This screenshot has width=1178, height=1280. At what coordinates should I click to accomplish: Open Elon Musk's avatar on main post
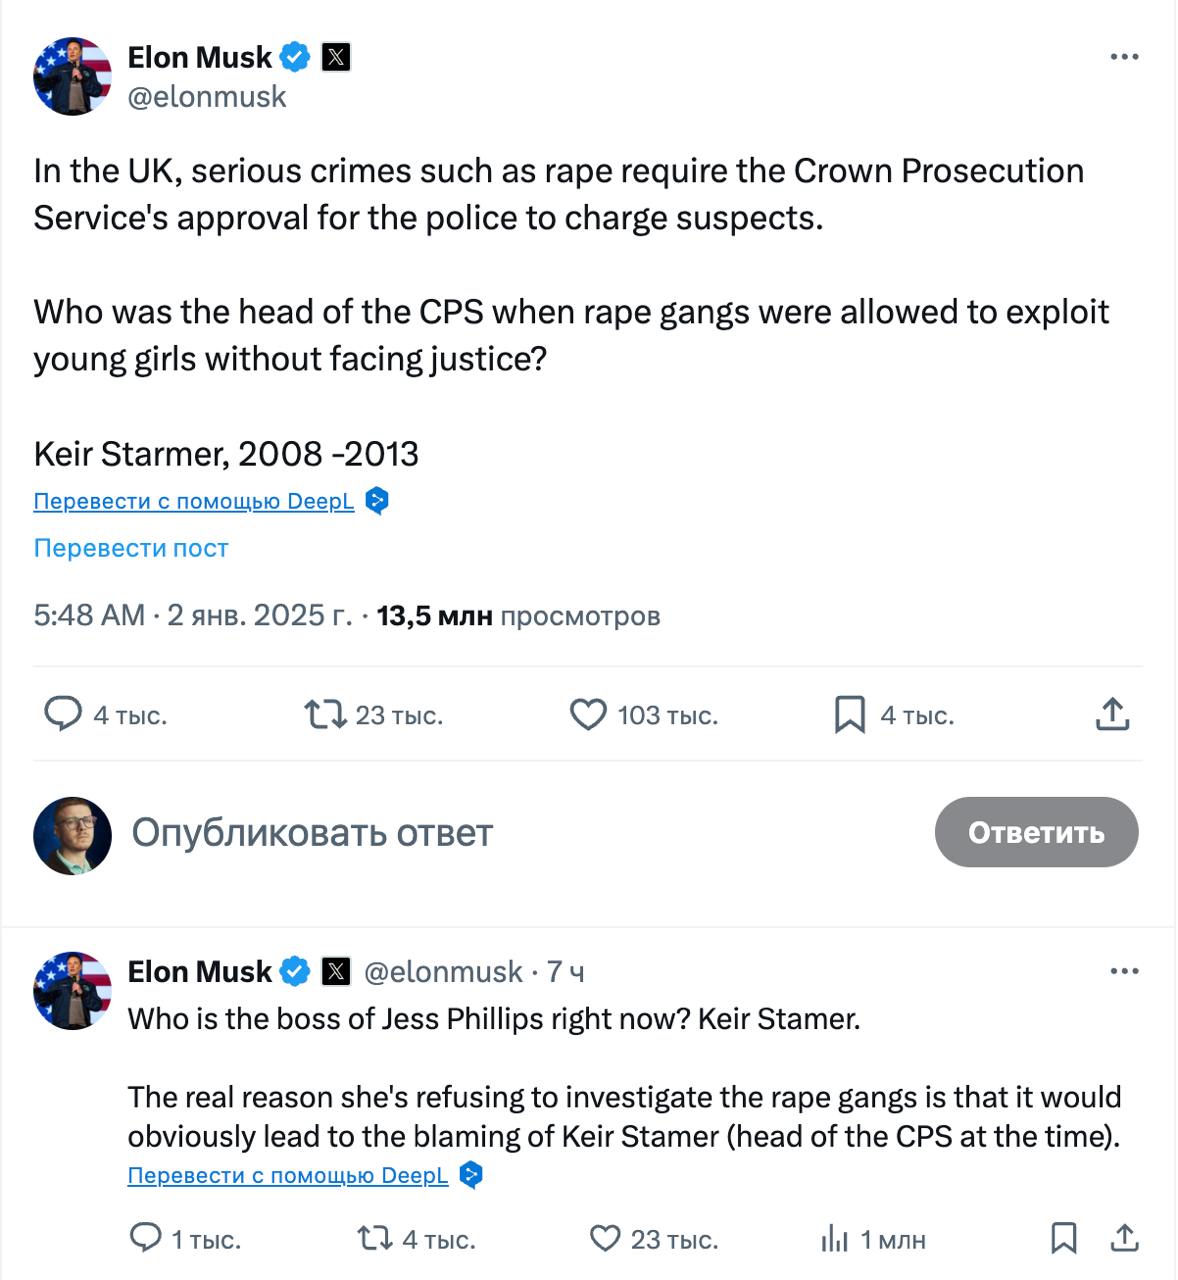(x=72, y=76)
